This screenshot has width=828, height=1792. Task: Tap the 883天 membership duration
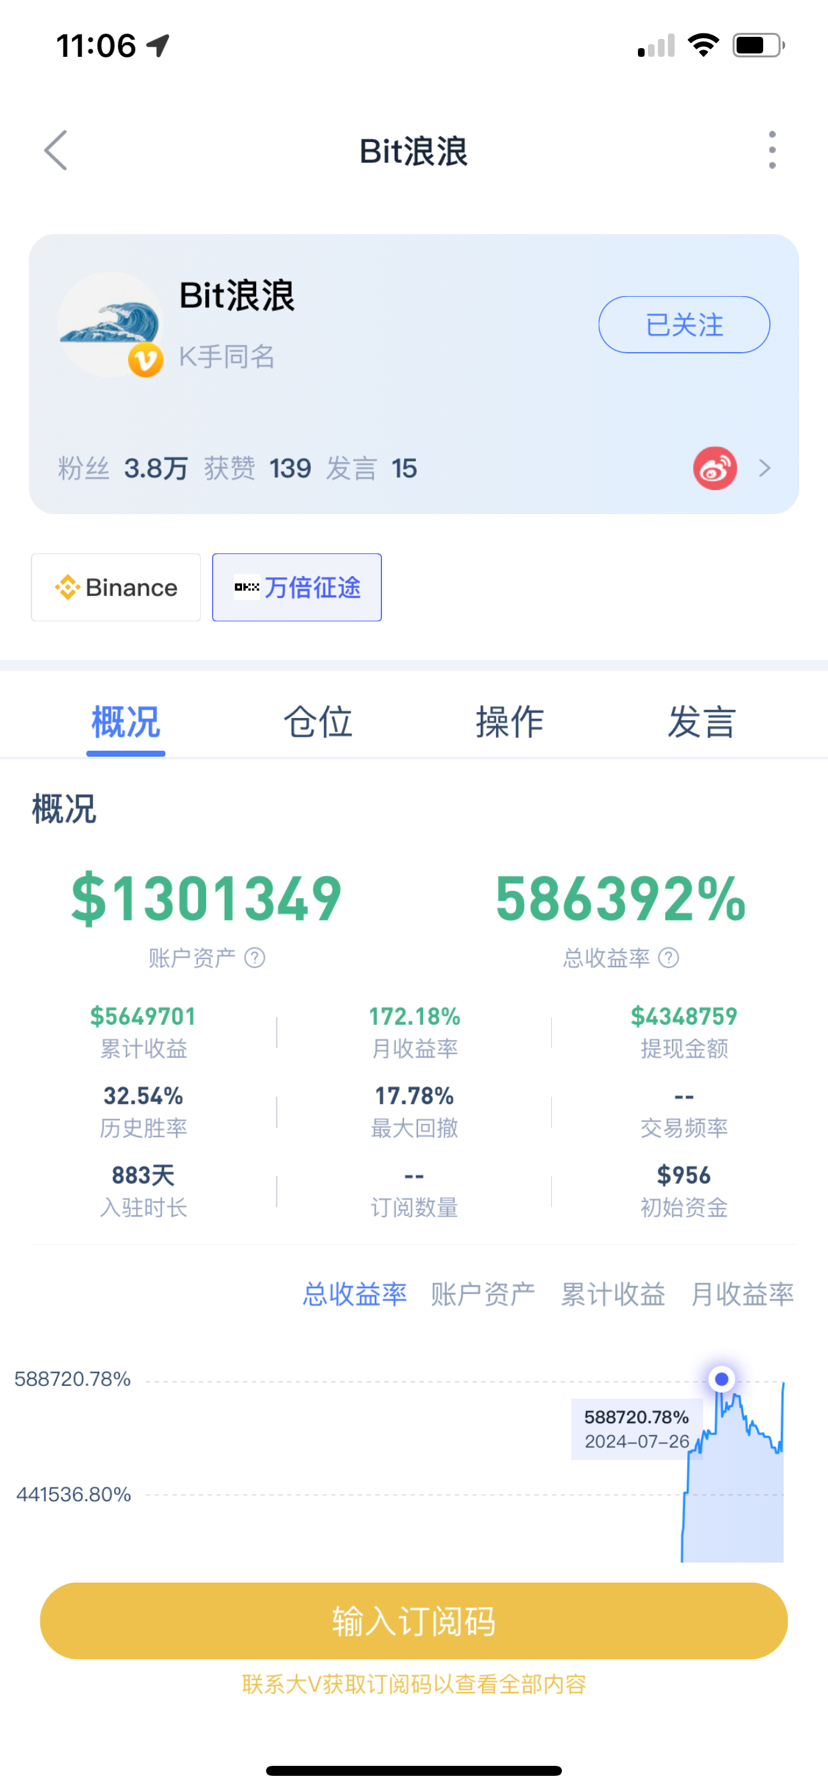pos(143,1175)
